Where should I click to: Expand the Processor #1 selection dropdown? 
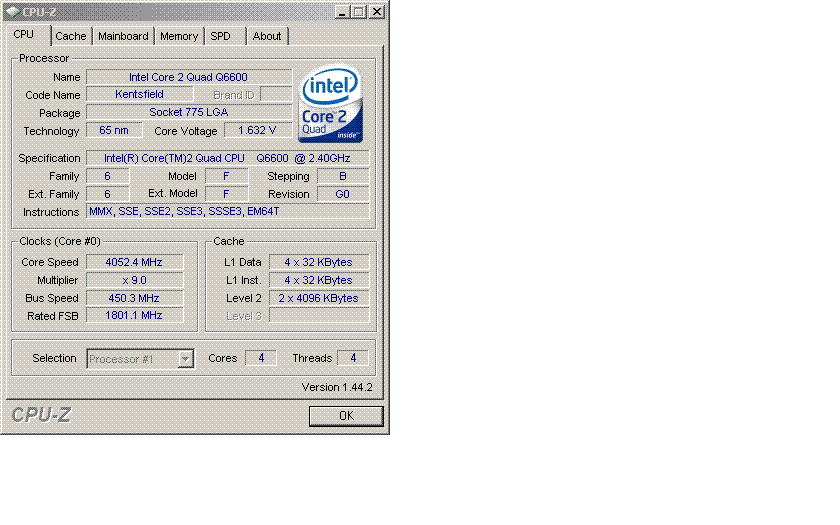click(185, 358)
